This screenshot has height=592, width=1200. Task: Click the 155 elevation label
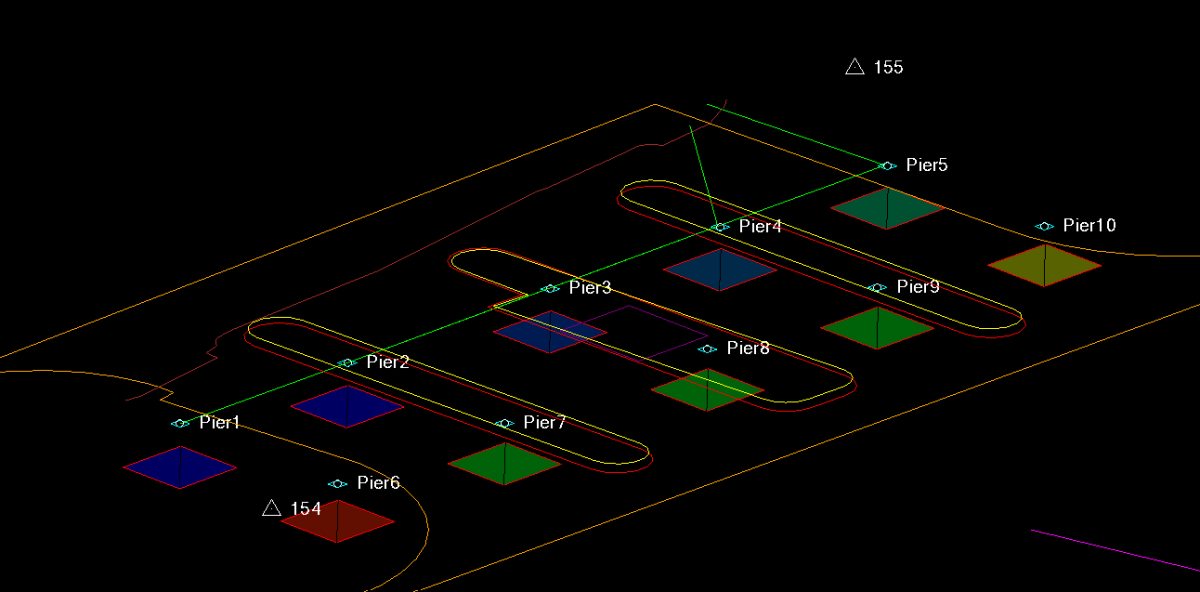pyautogui.click(x=888, y=67)
